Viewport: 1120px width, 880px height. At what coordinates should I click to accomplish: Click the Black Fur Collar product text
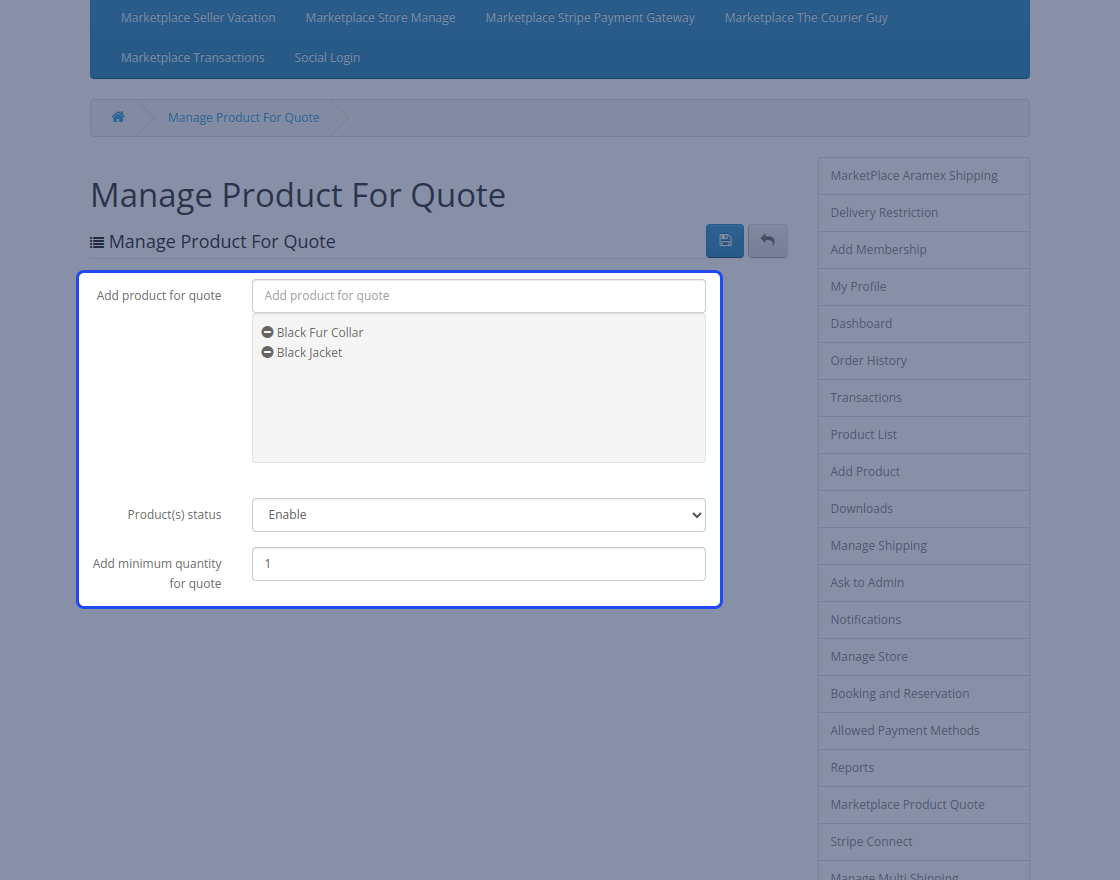click(x=320, y=332)
